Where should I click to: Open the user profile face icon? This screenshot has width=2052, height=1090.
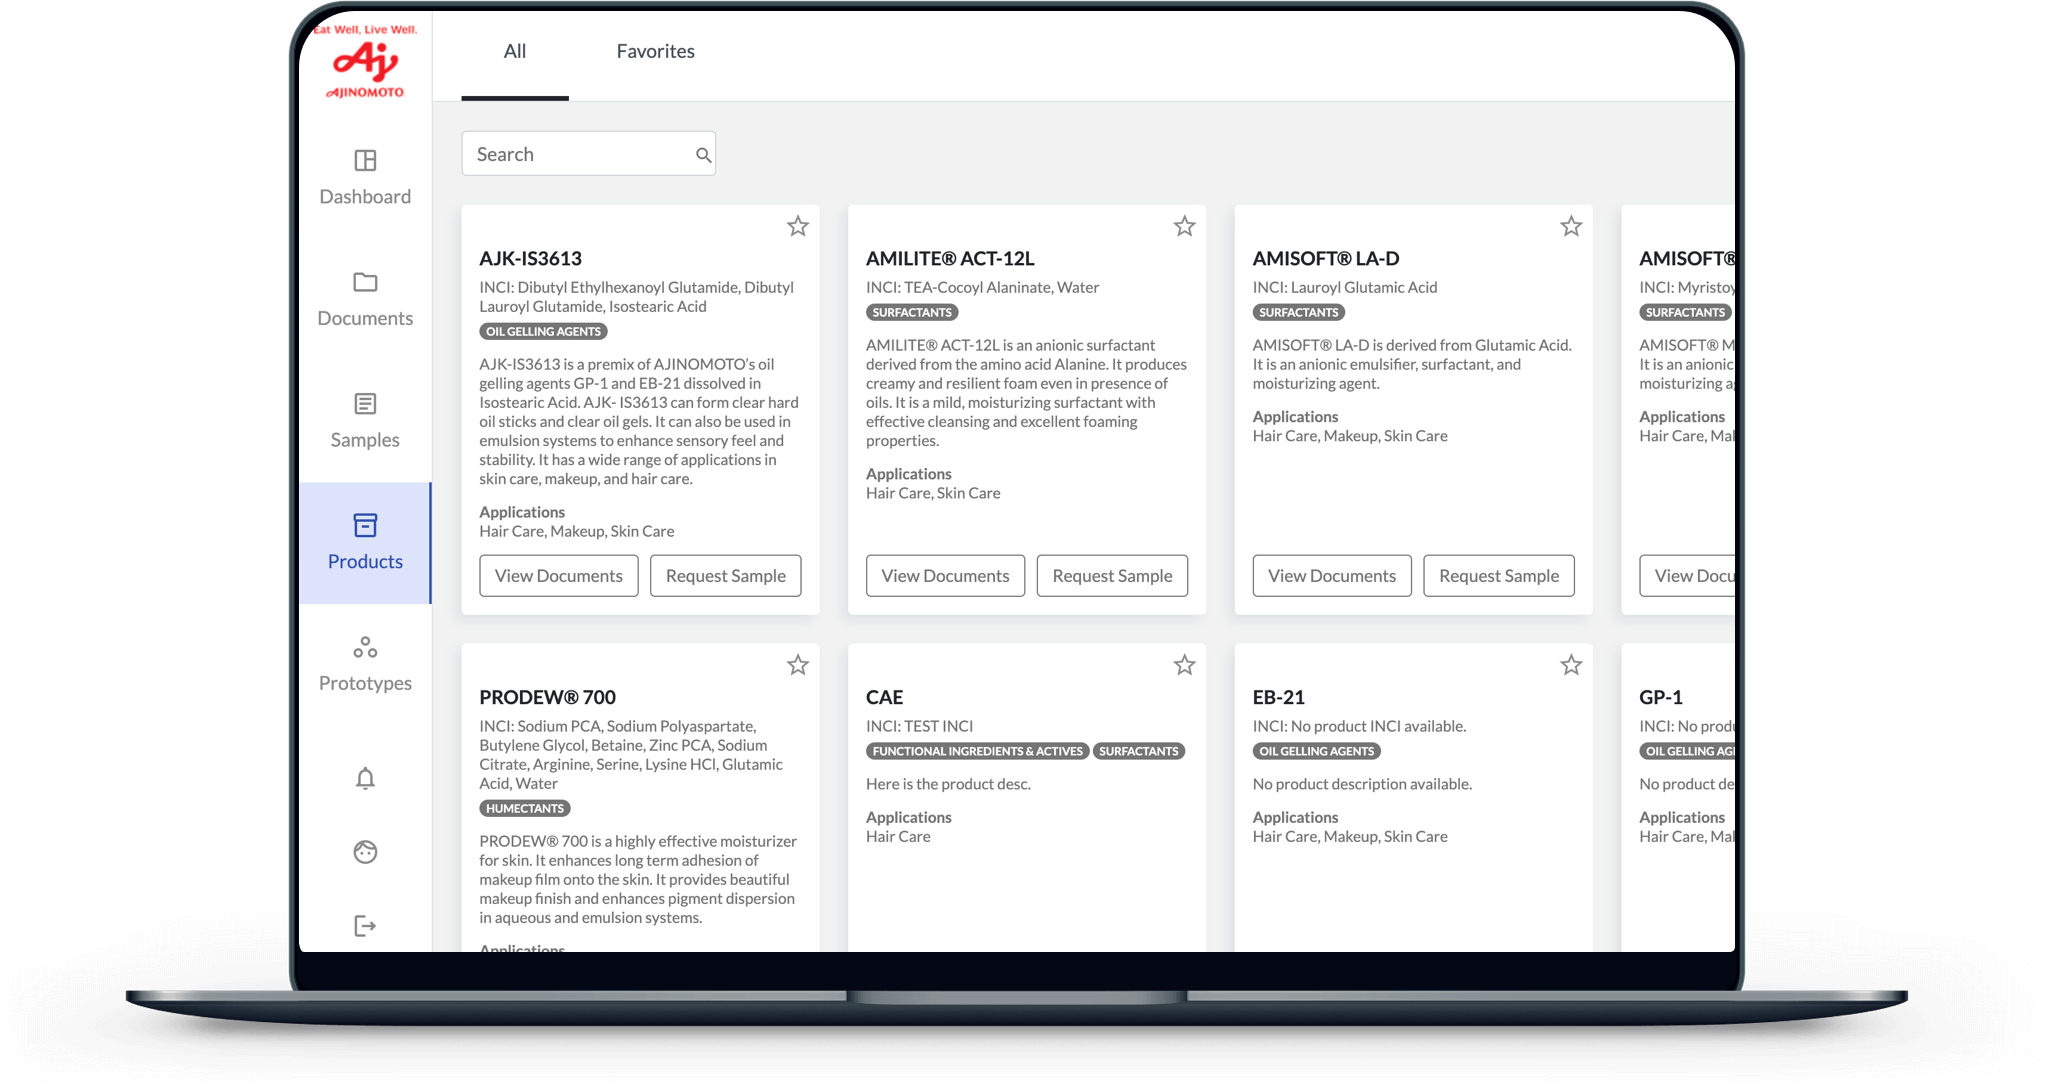coord(365,852)
